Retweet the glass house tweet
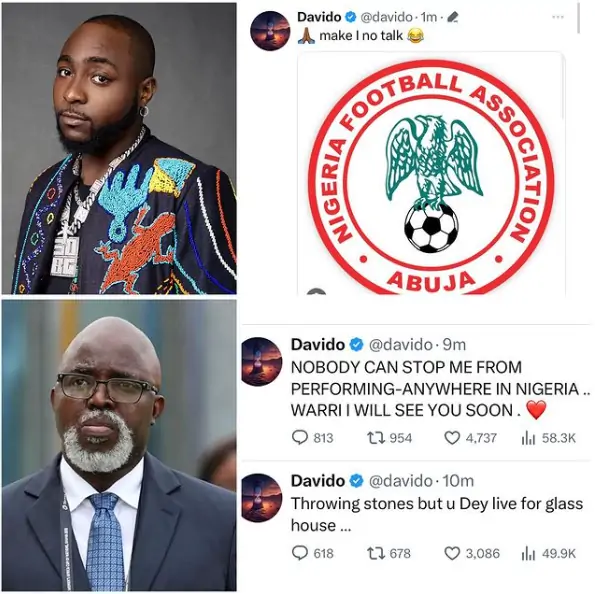The image size is (595, 594). pyautogui.click(x=376, y=553)
